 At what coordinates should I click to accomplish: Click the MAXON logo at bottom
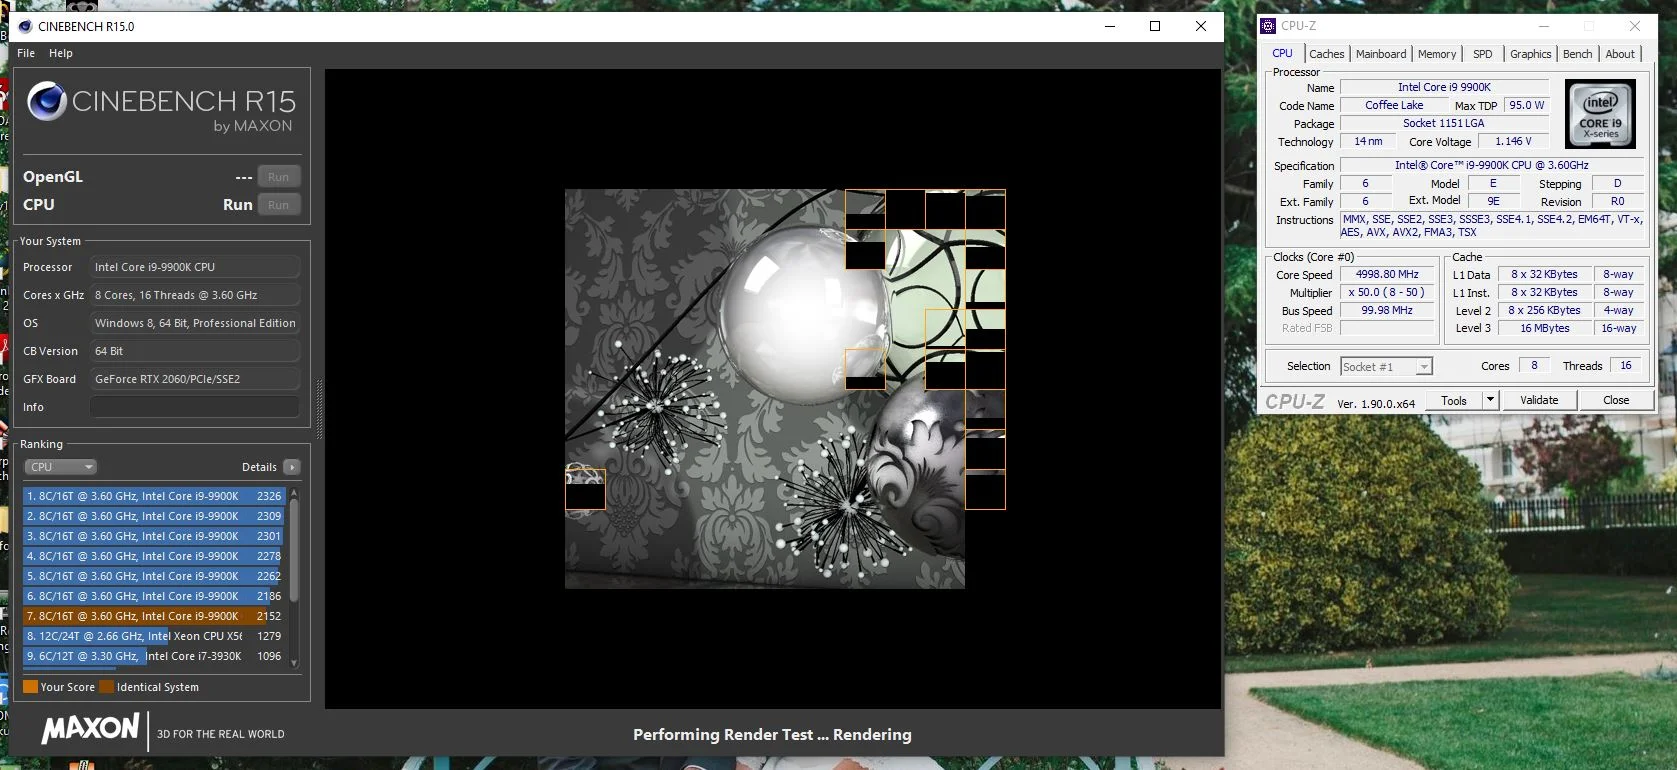(x=90, y=728)
